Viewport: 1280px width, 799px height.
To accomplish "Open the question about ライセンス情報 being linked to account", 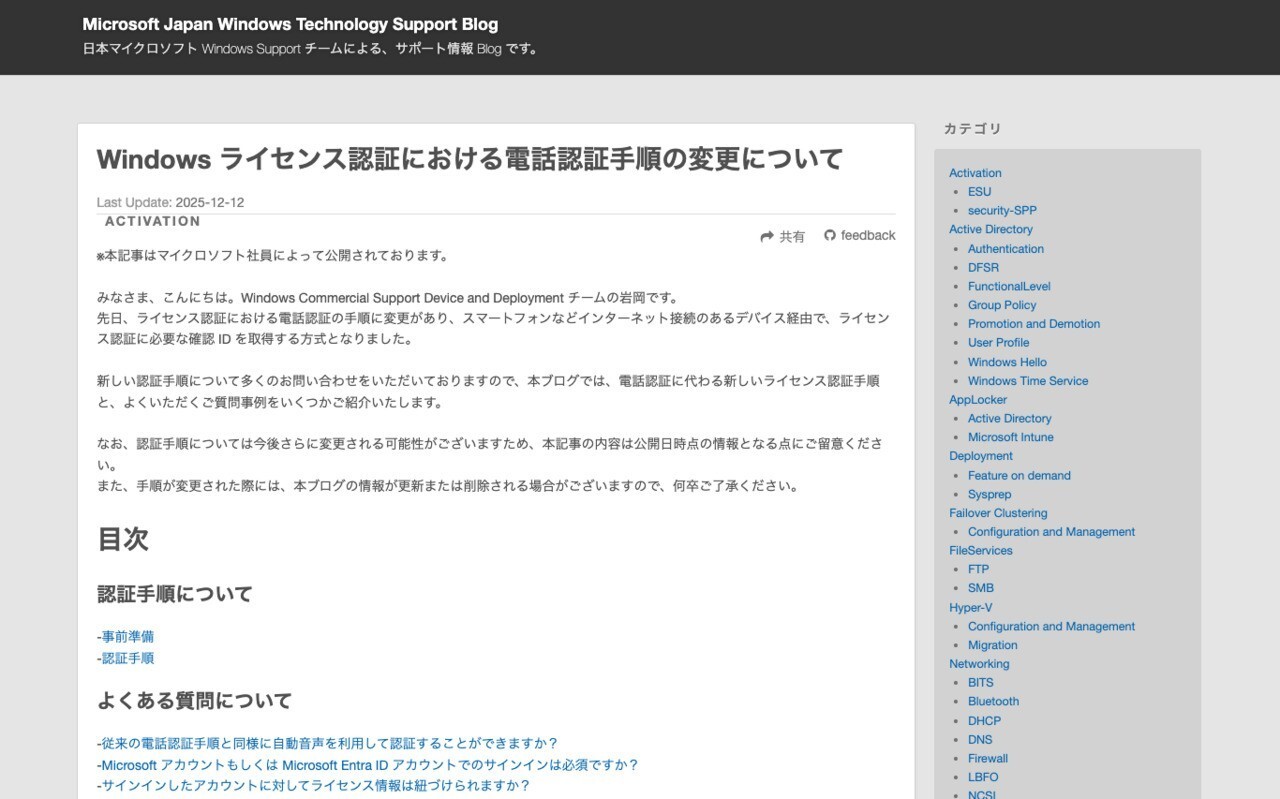I will click(315, 785).
